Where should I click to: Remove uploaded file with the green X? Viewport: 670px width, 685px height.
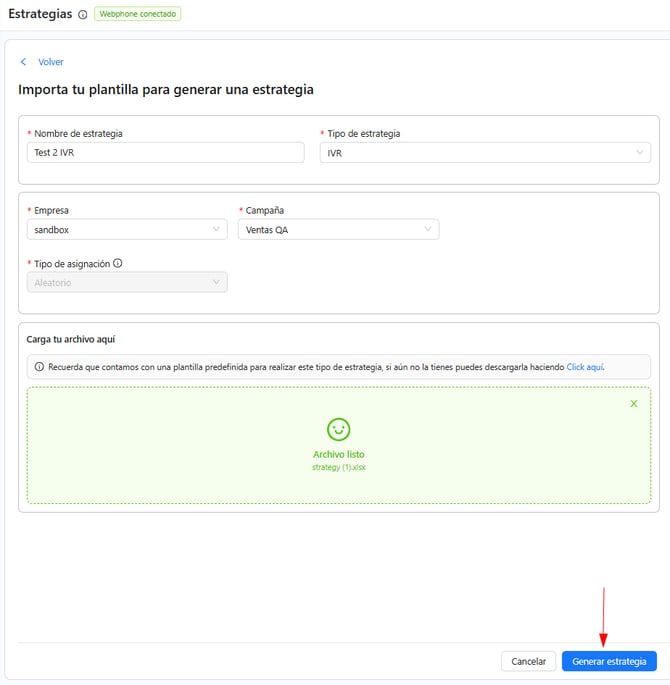click(633, 403)
